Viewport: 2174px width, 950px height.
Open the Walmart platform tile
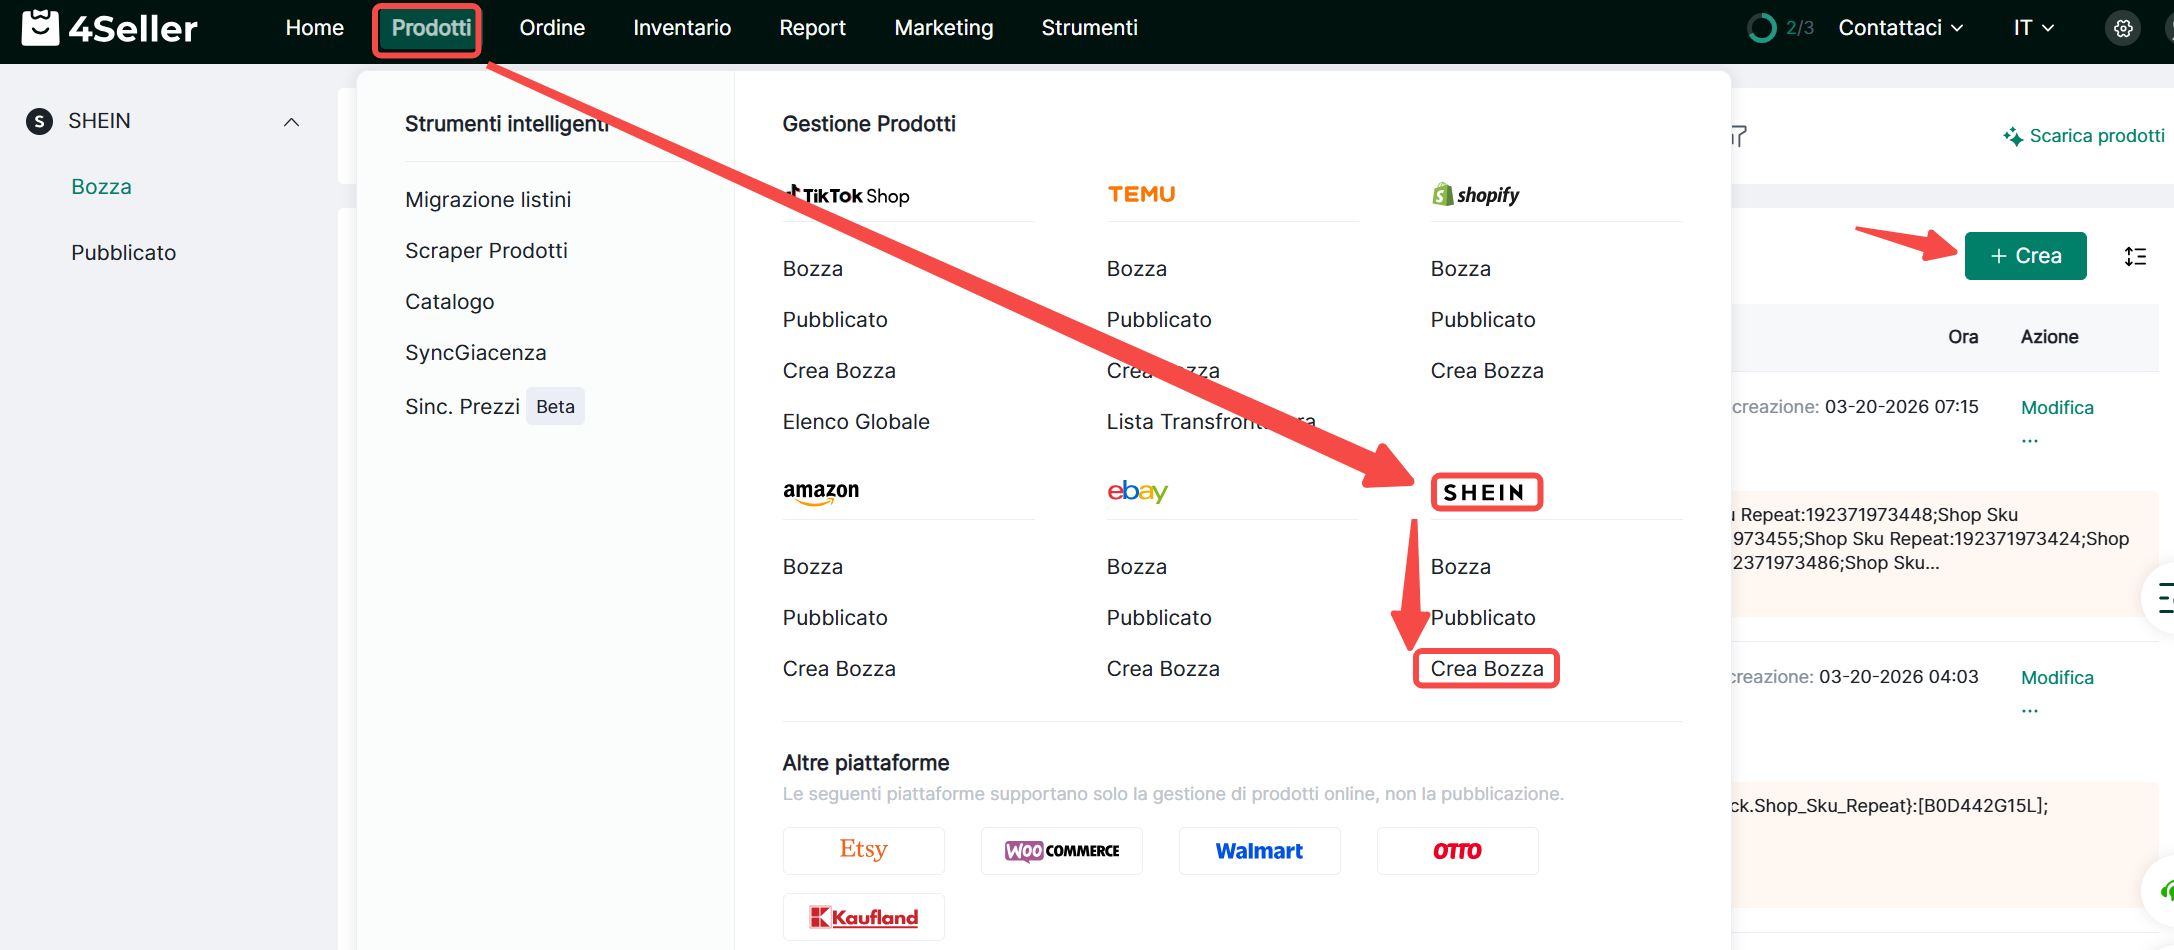pos(1259,851)
